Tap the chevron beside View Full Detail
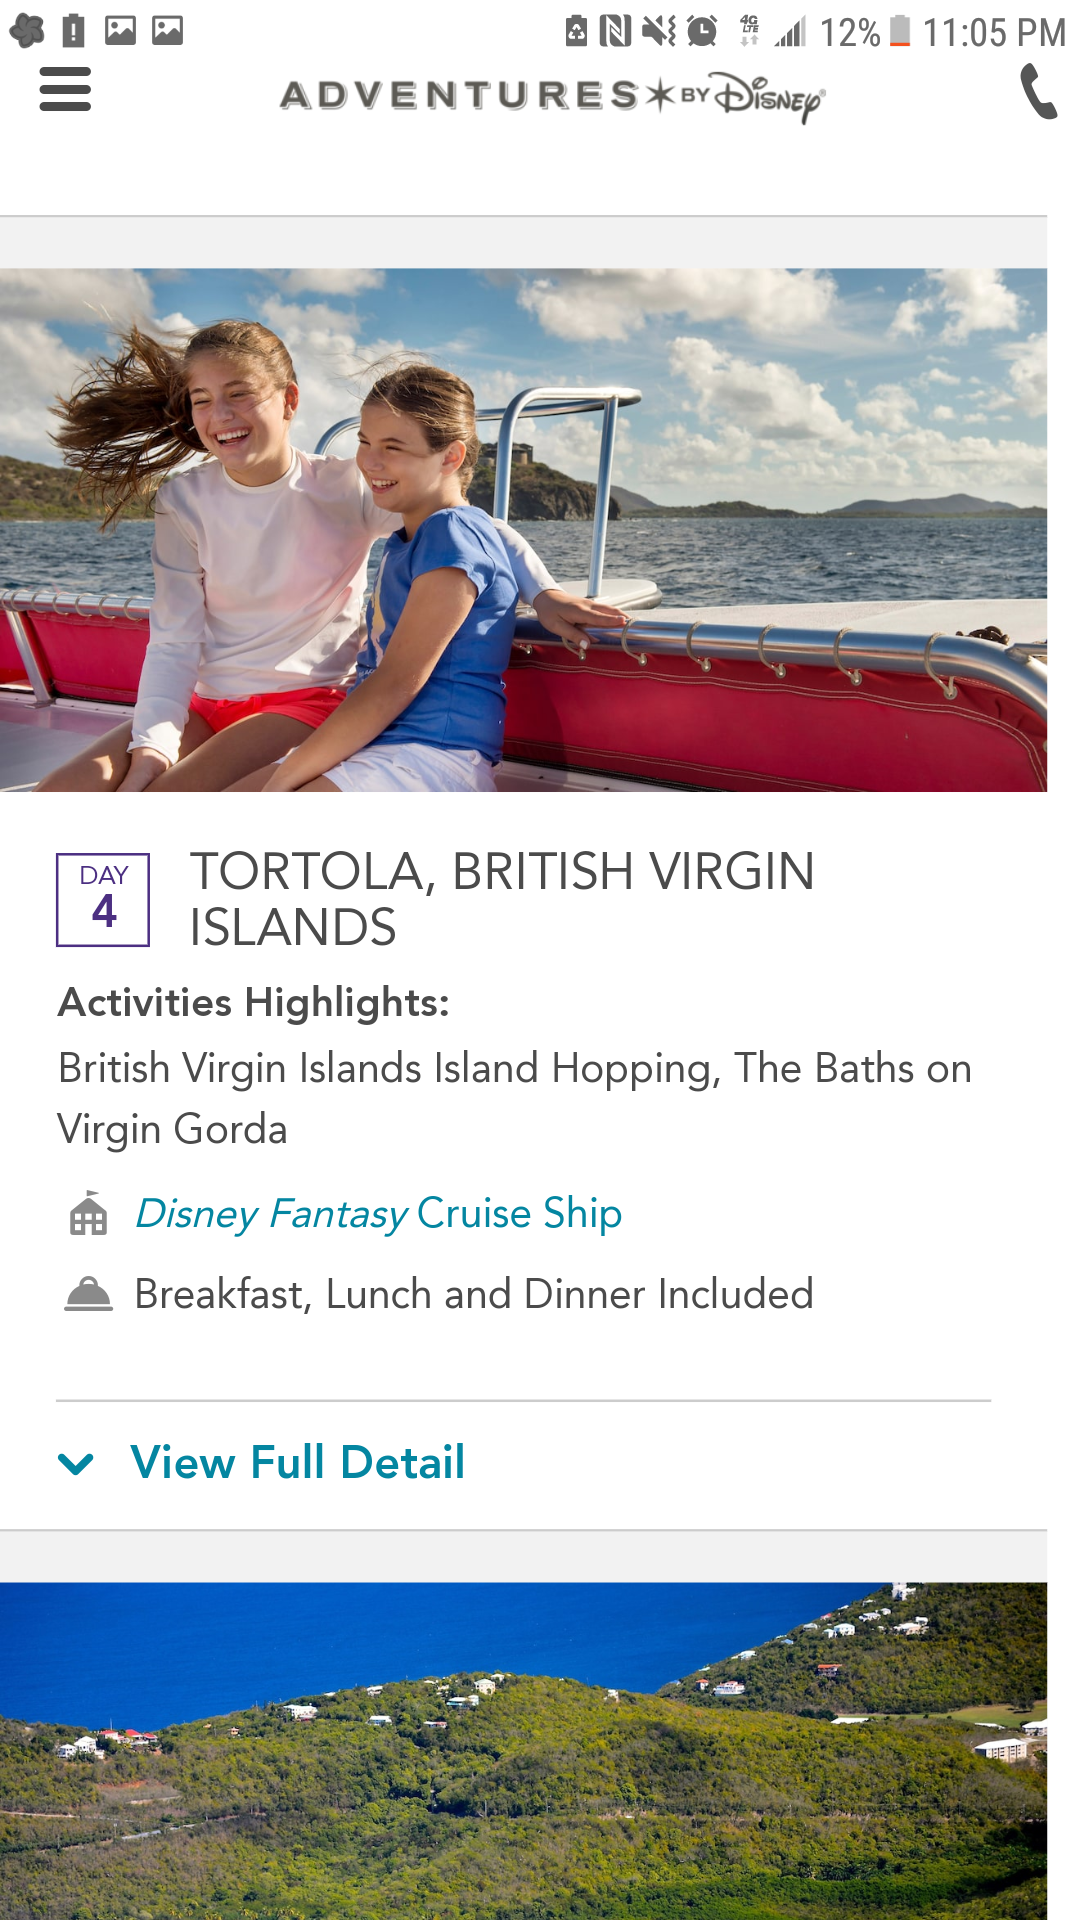This screenshot has height=1920, width=1080. (x=76, y=1464)
